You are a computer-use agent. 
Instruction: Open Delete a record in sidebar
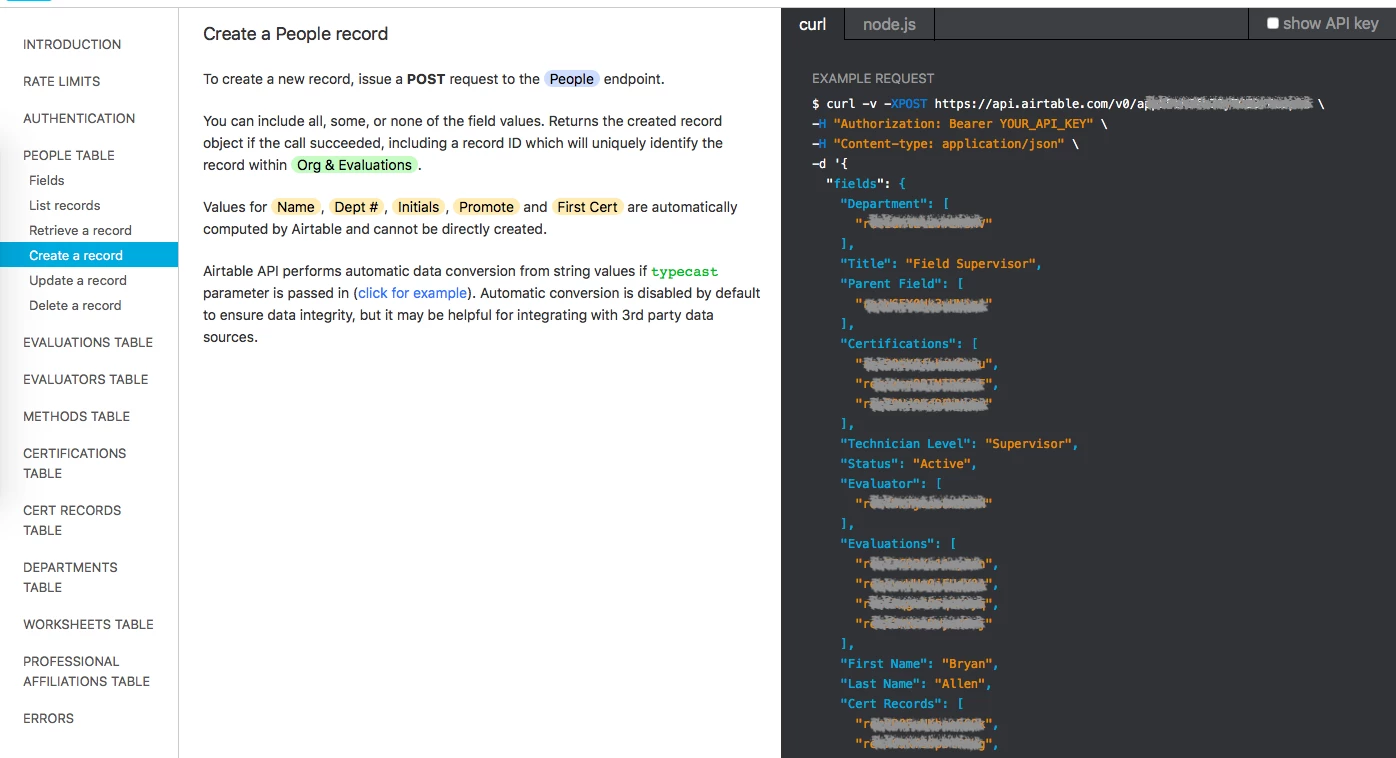(75, 305)
